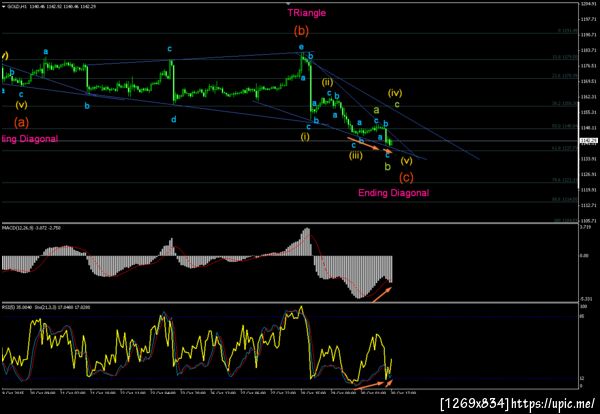Select the current price marker on price axis
The height and width of the screenshot is (414, 600).
click(589, 141)
